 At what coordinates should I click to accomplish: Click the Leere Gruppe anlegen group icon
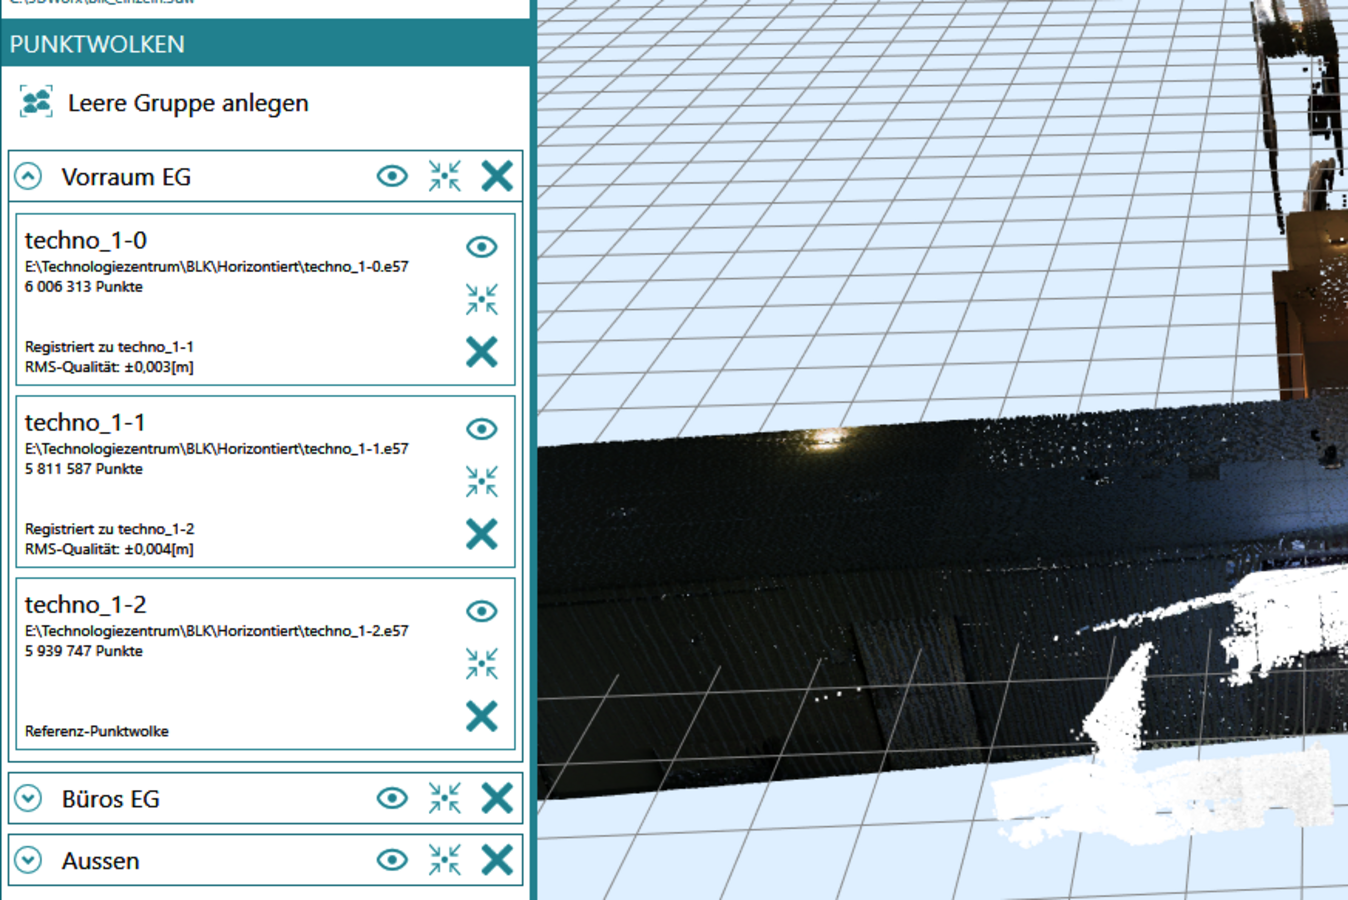tap(36, 102)
